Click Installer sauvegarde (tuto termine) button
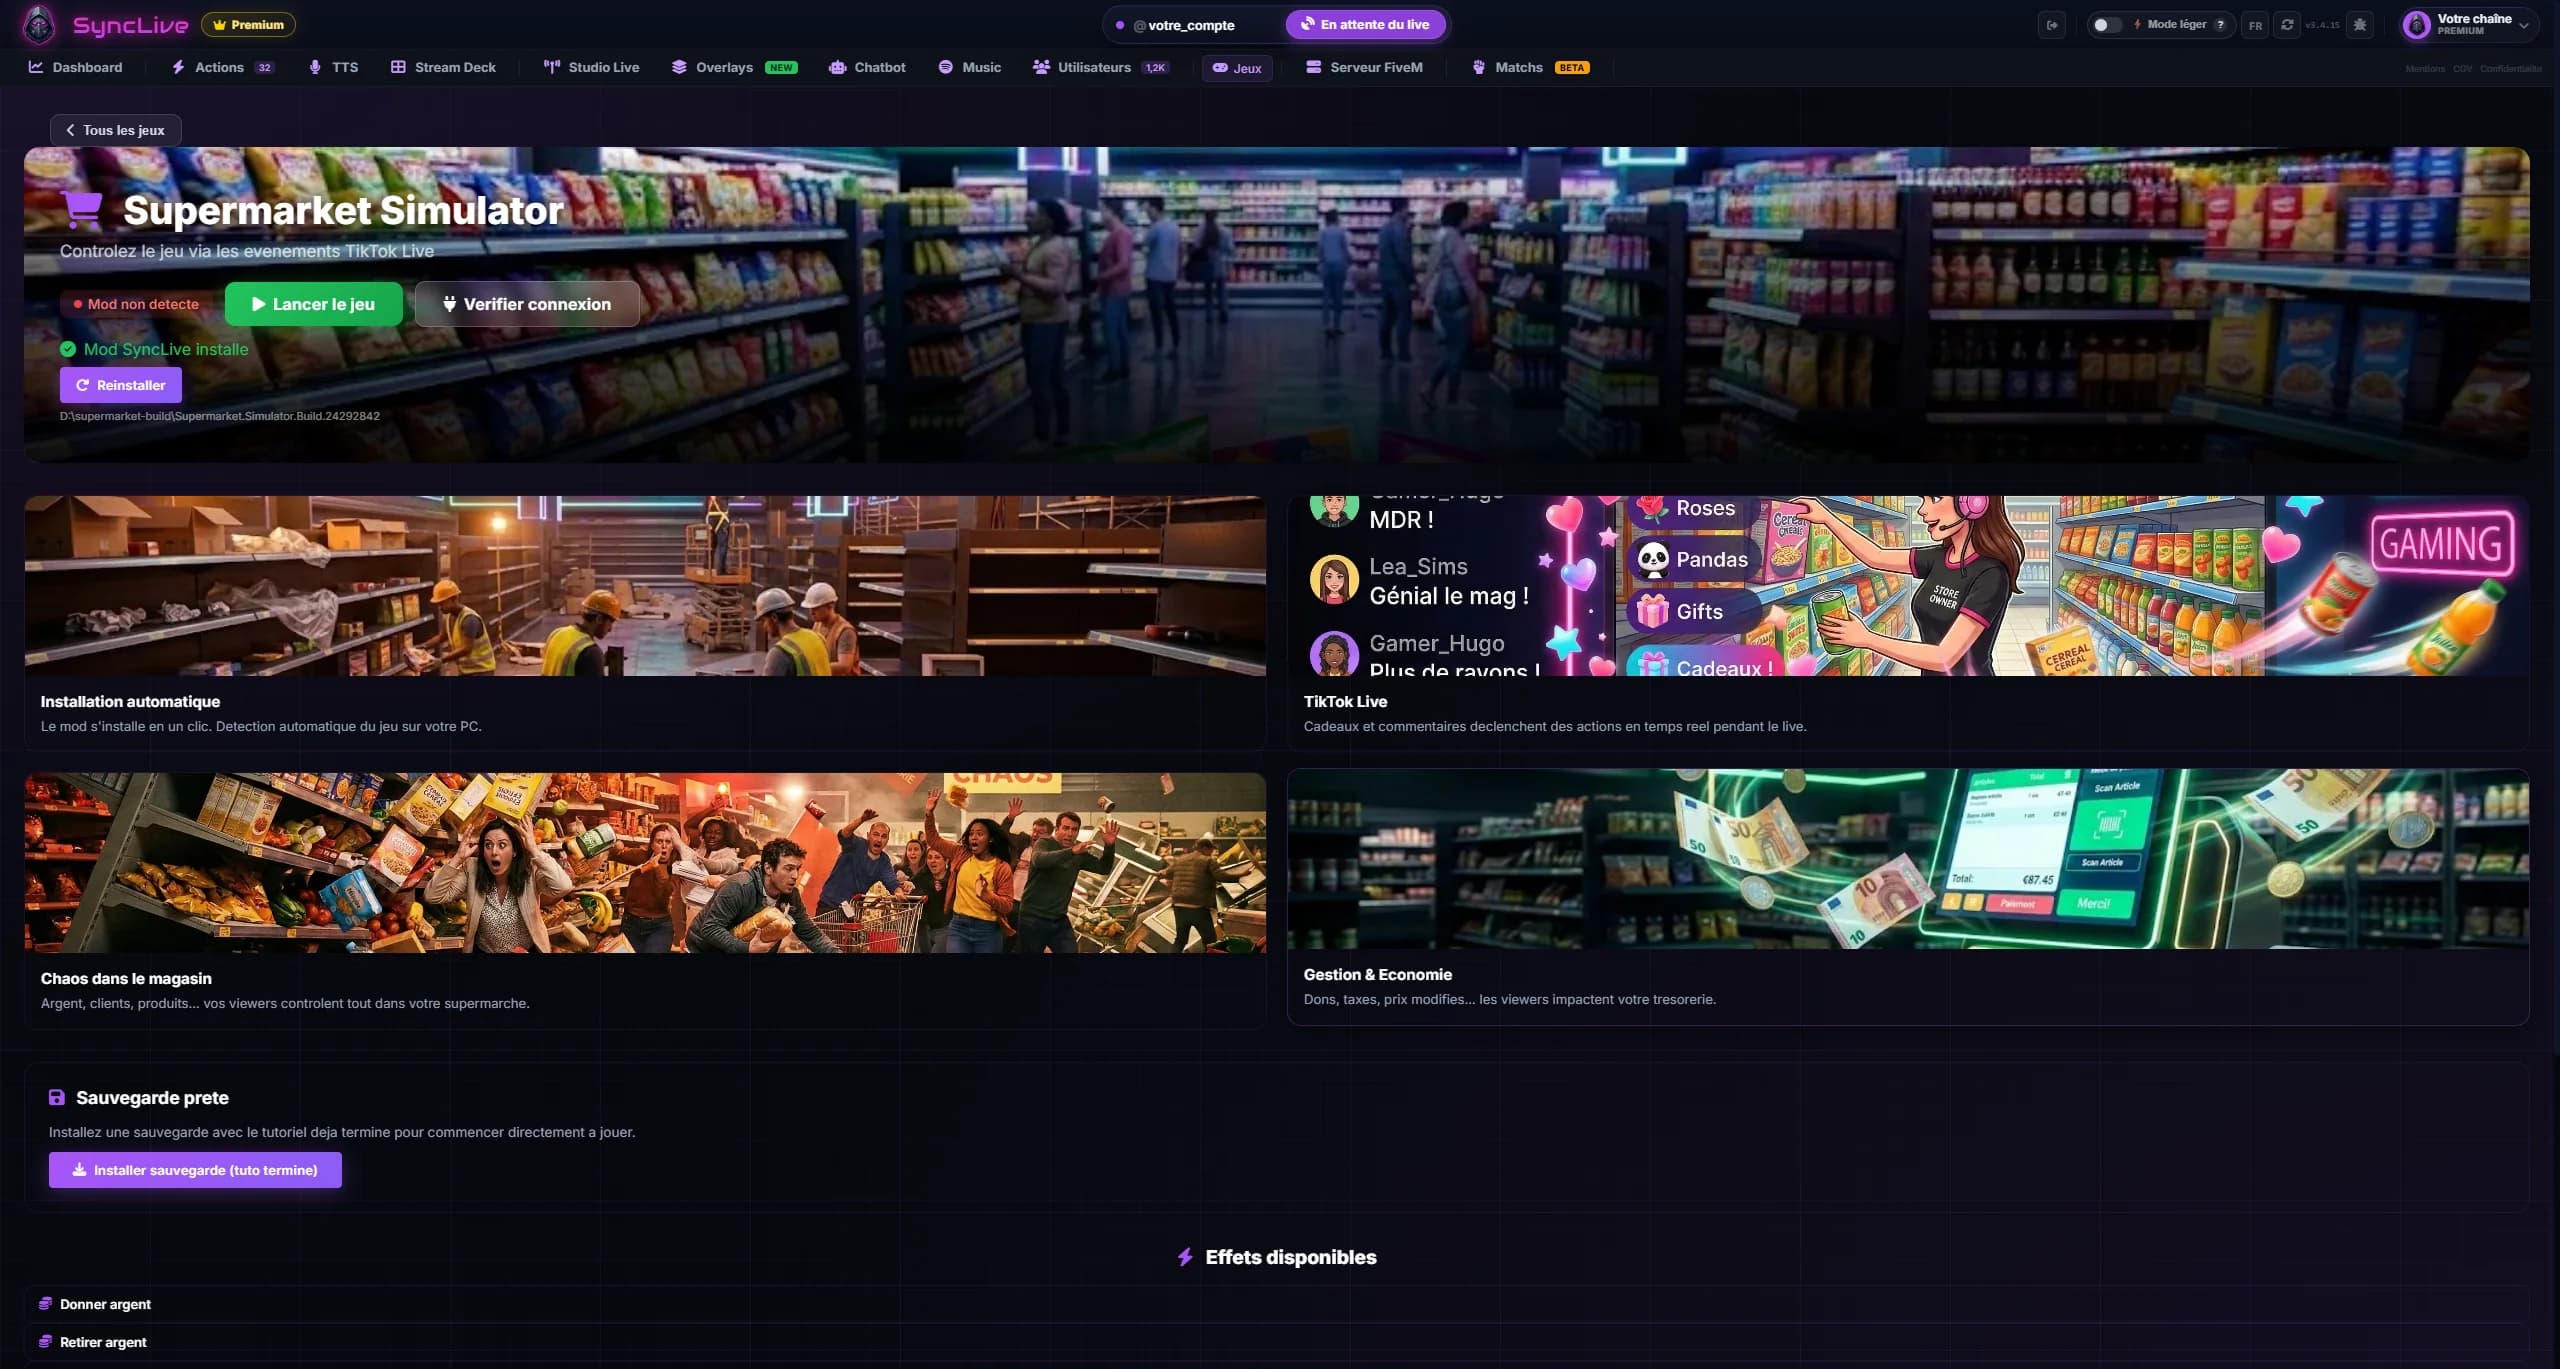The width and height of the screenshot is (2560, 1369). coord(195,1170)
